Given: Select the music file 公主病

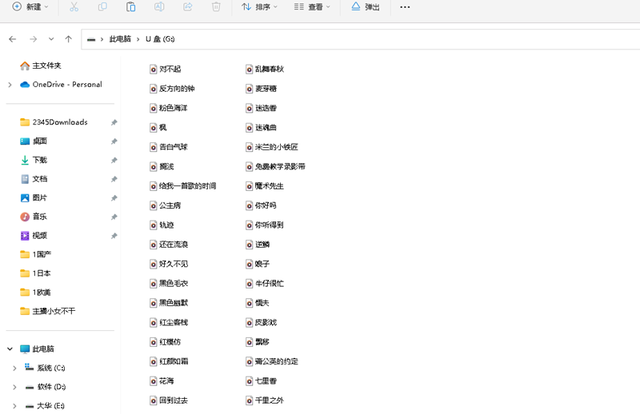Looking at the screenshot, I should [173, 205].
